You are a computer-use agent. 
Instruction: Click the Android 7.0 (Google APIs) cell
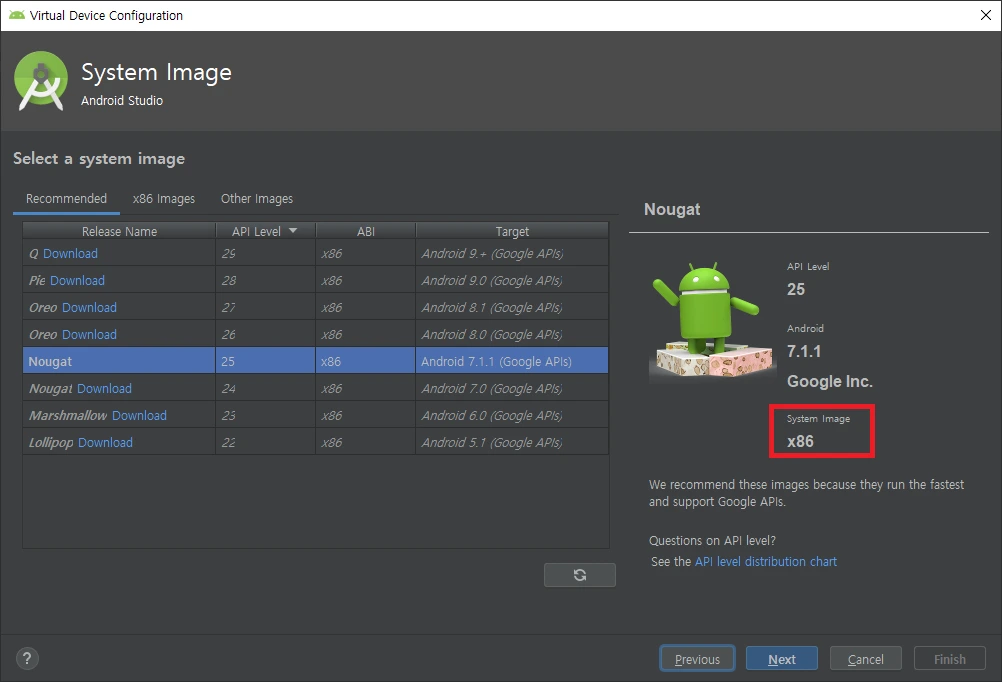pos(512,389)
